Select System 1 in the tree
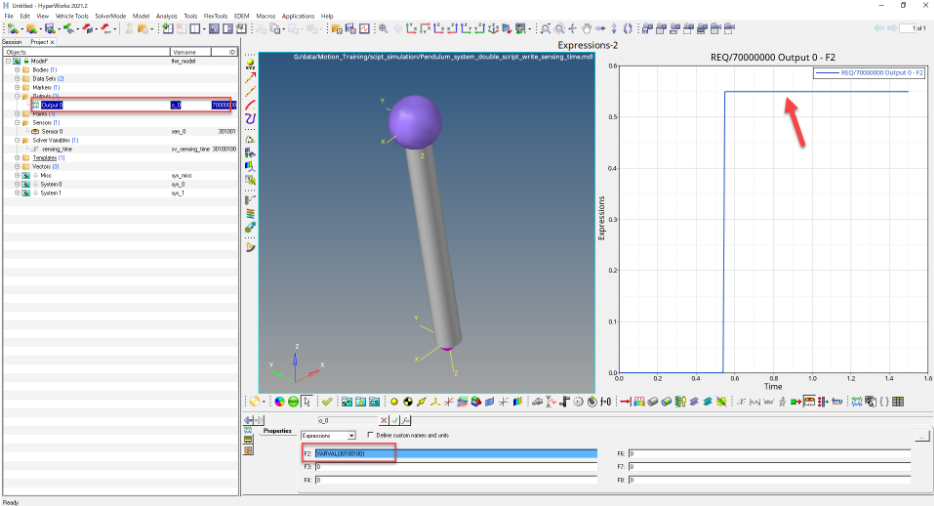Viewport: 934px width, 506px height. tap(51, 193)
